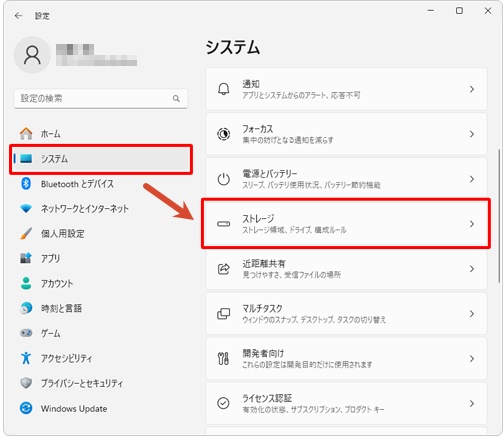
Task: Expand the 近距離共有 row chevron
Action: coord(472,269)
